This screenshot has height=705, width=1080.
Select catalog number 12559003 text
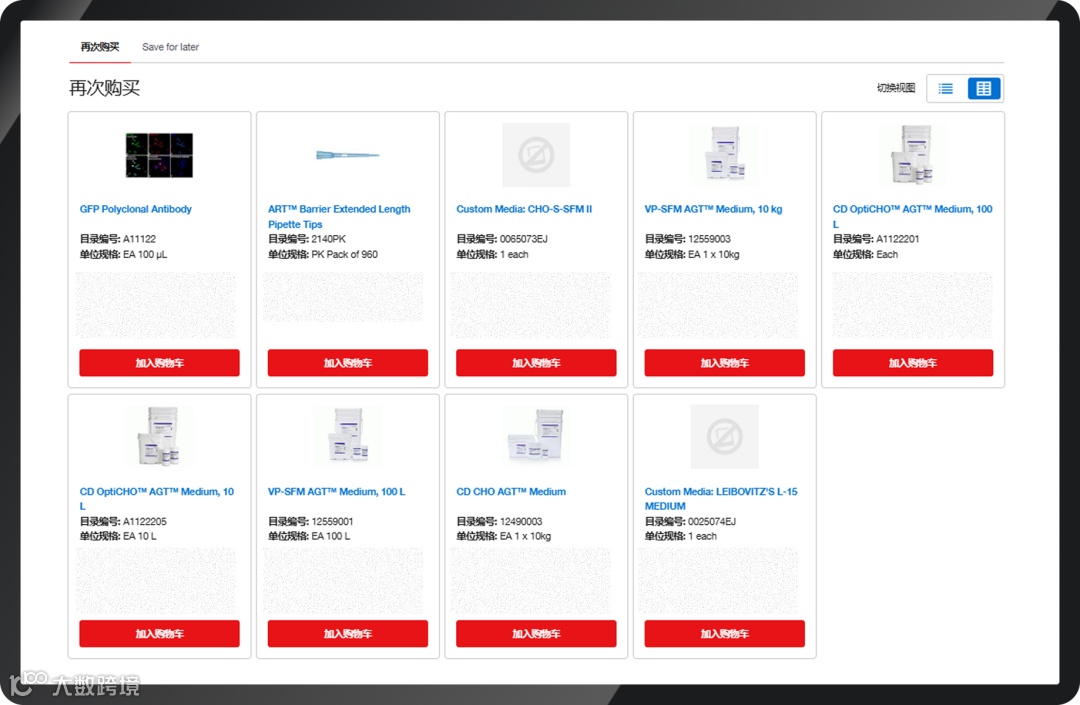point(709,239)
